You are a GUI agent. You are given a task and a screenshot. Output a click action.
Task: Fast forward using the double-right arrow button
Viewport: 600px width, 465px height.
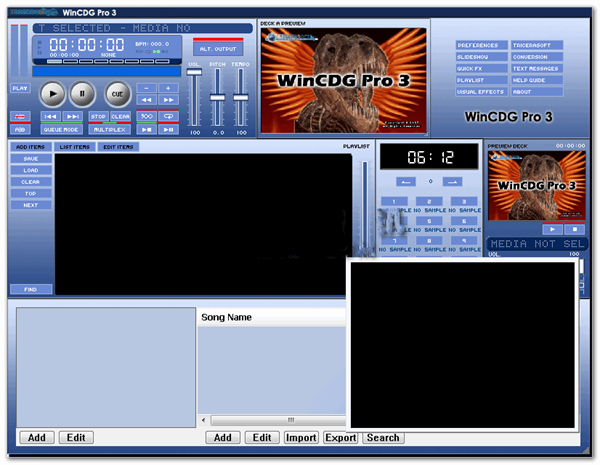168,100
